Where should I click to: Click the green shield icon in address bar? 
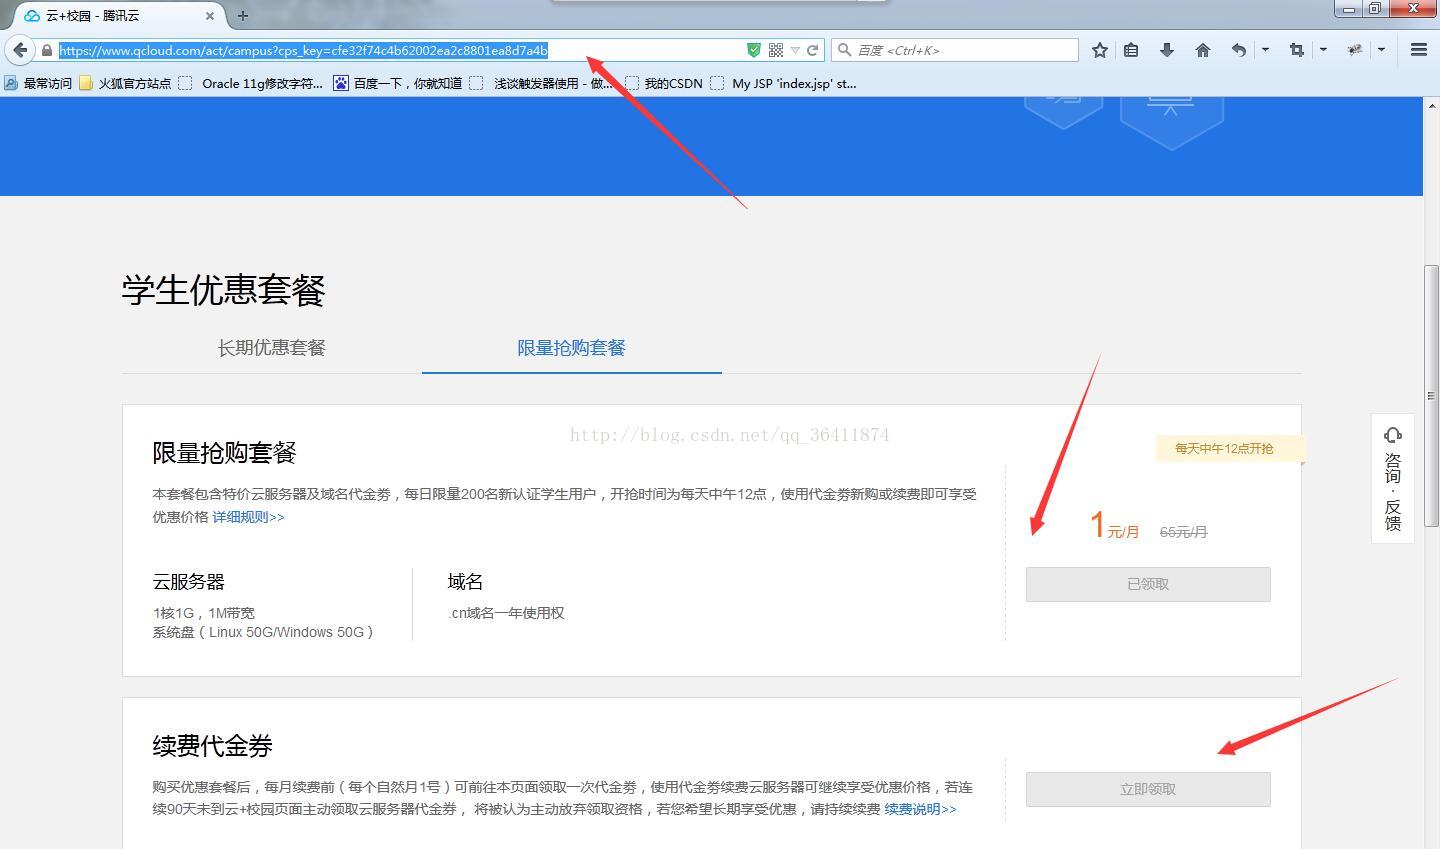754,50
